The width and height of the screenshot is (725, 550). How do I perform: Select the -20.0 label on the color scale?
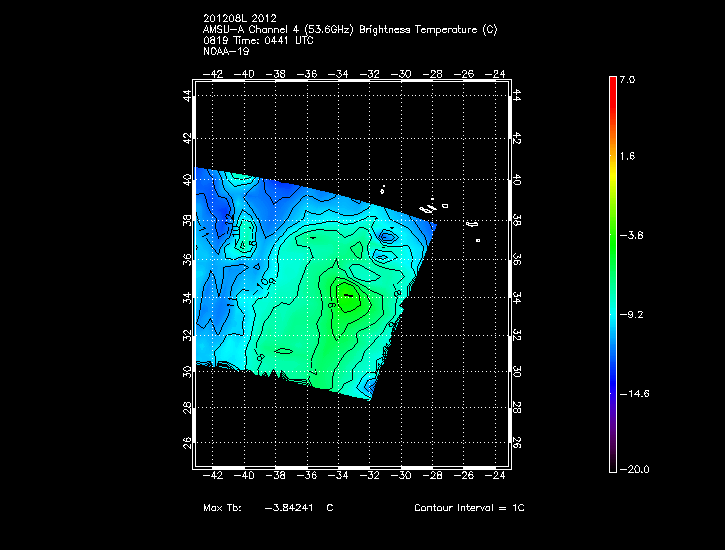633,469
